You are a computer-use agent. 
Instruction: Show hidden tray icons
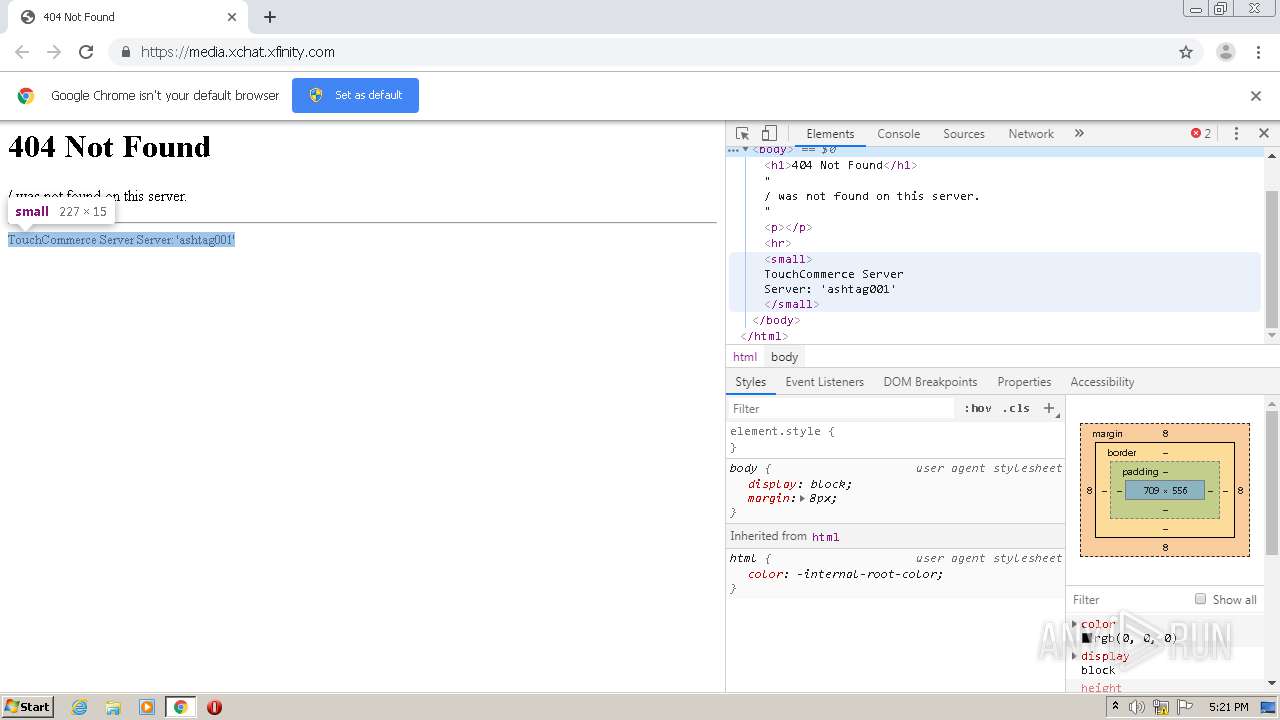(1116, 706)
